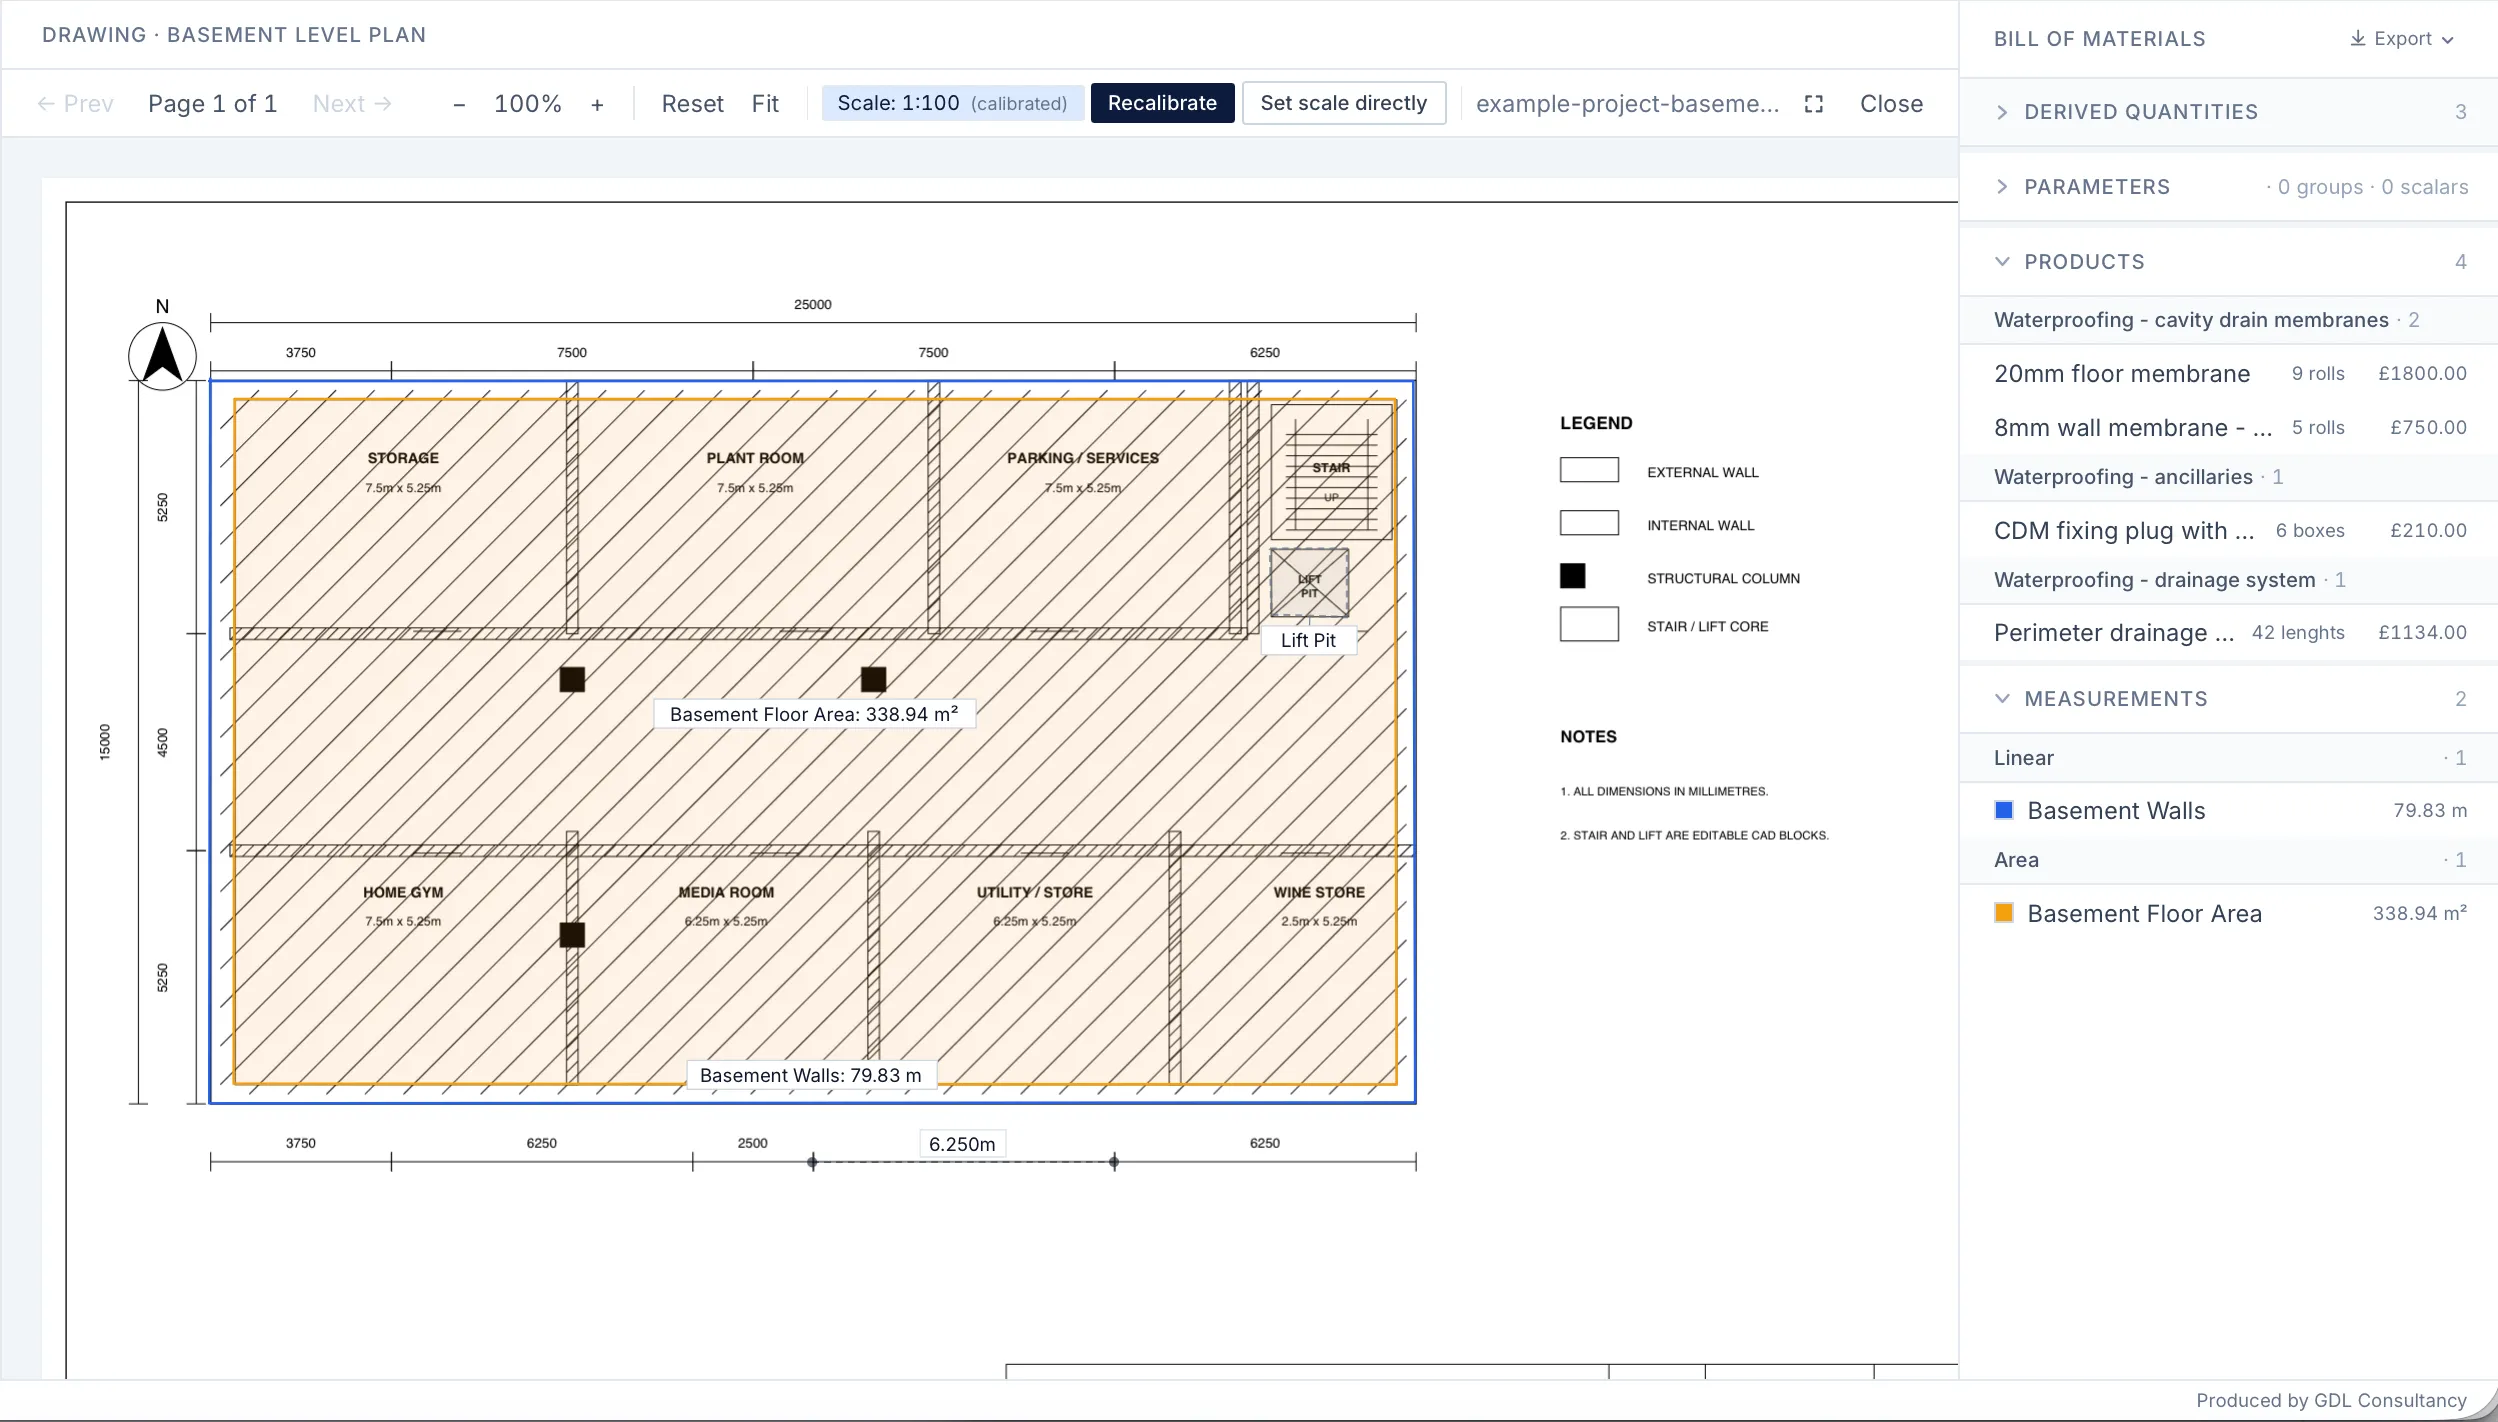Click the Recalibrate button
Viewport: 2498px width, 1422px height.
point(1162,103)
